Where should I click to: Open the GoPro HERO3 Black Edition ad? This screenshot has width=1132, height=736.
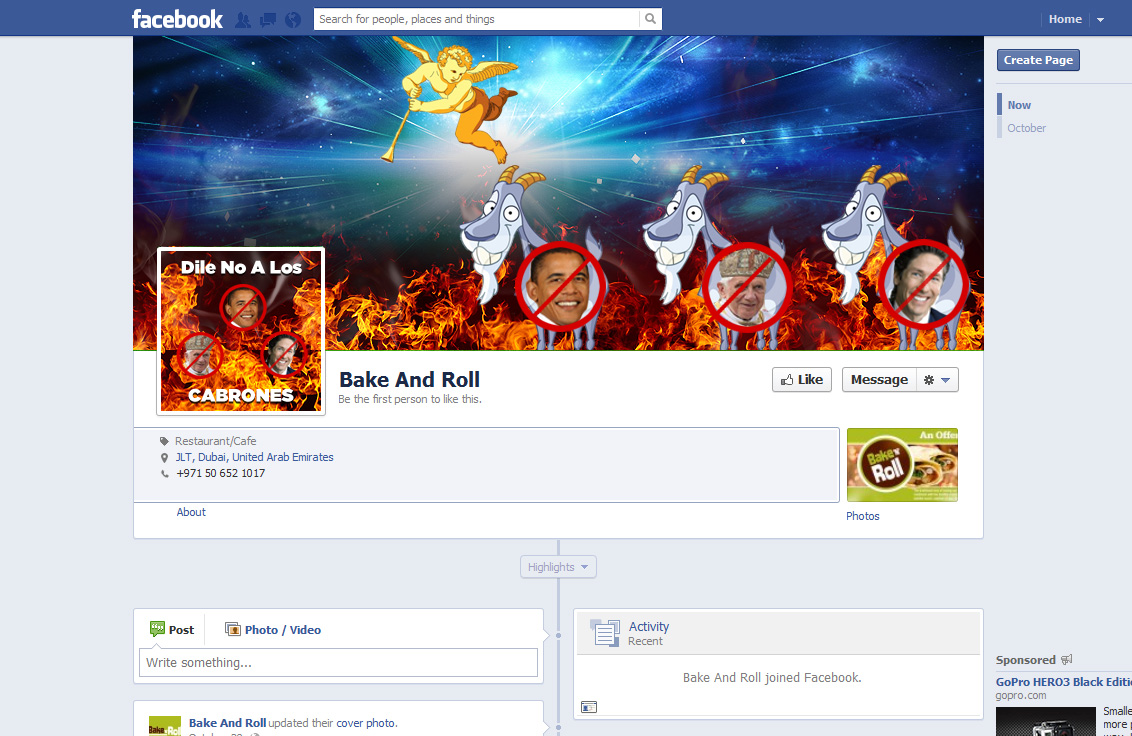tap(1063, 682)
